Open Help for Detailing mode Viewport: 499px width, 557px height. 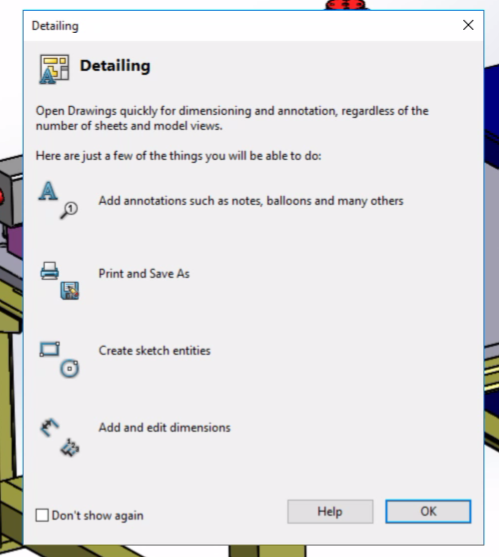330,512
